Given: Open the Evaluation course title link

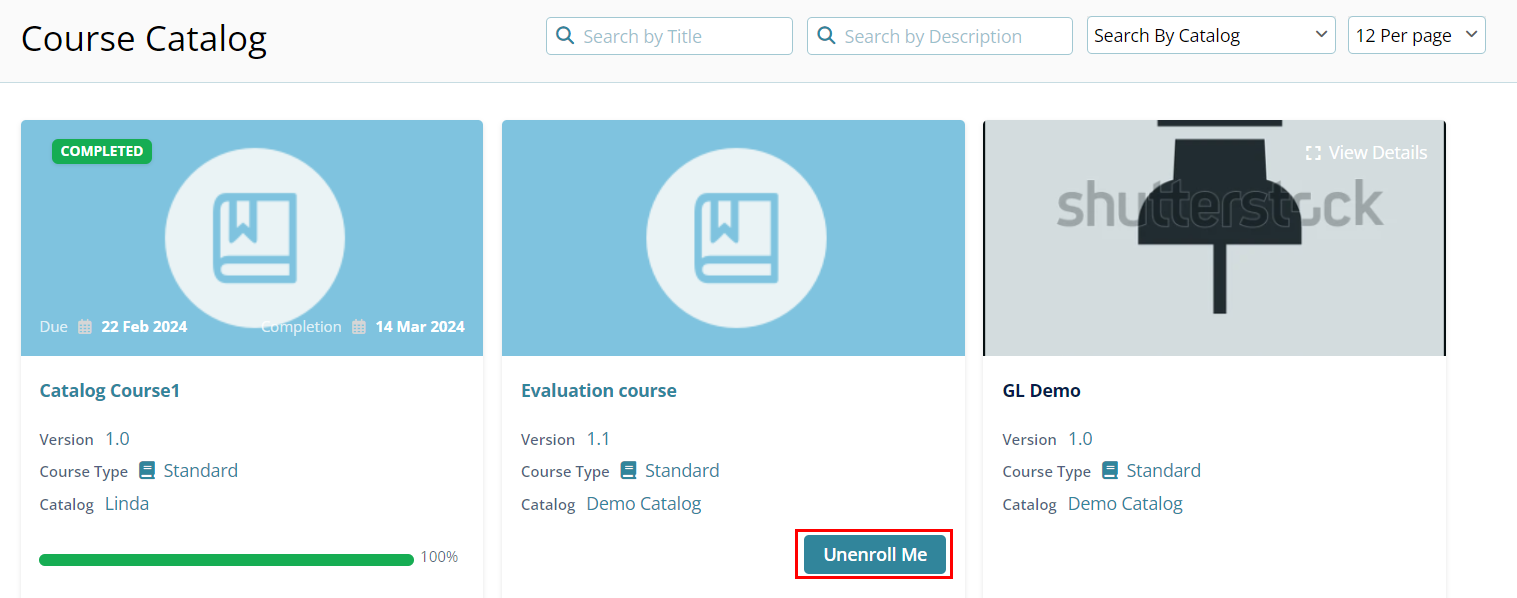Looking at the screenshot, I should (598, 391).
